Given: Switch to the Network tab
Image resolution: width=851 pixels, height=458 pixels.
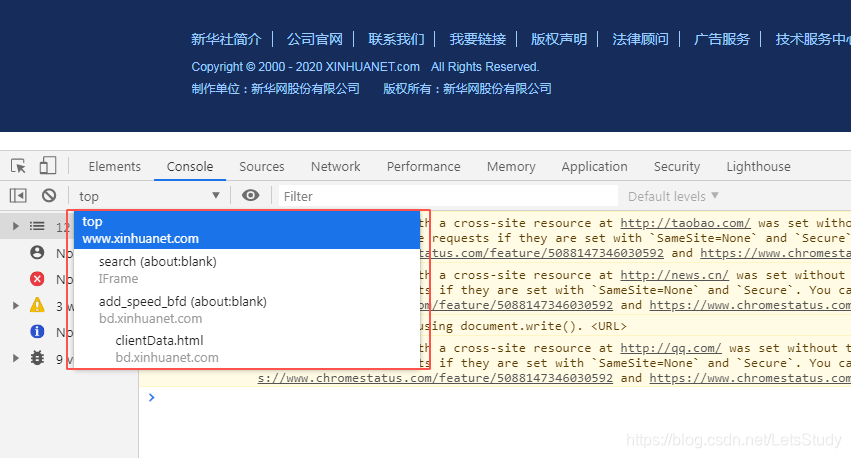Looking at the screenshot, I should tap(335, 167).
